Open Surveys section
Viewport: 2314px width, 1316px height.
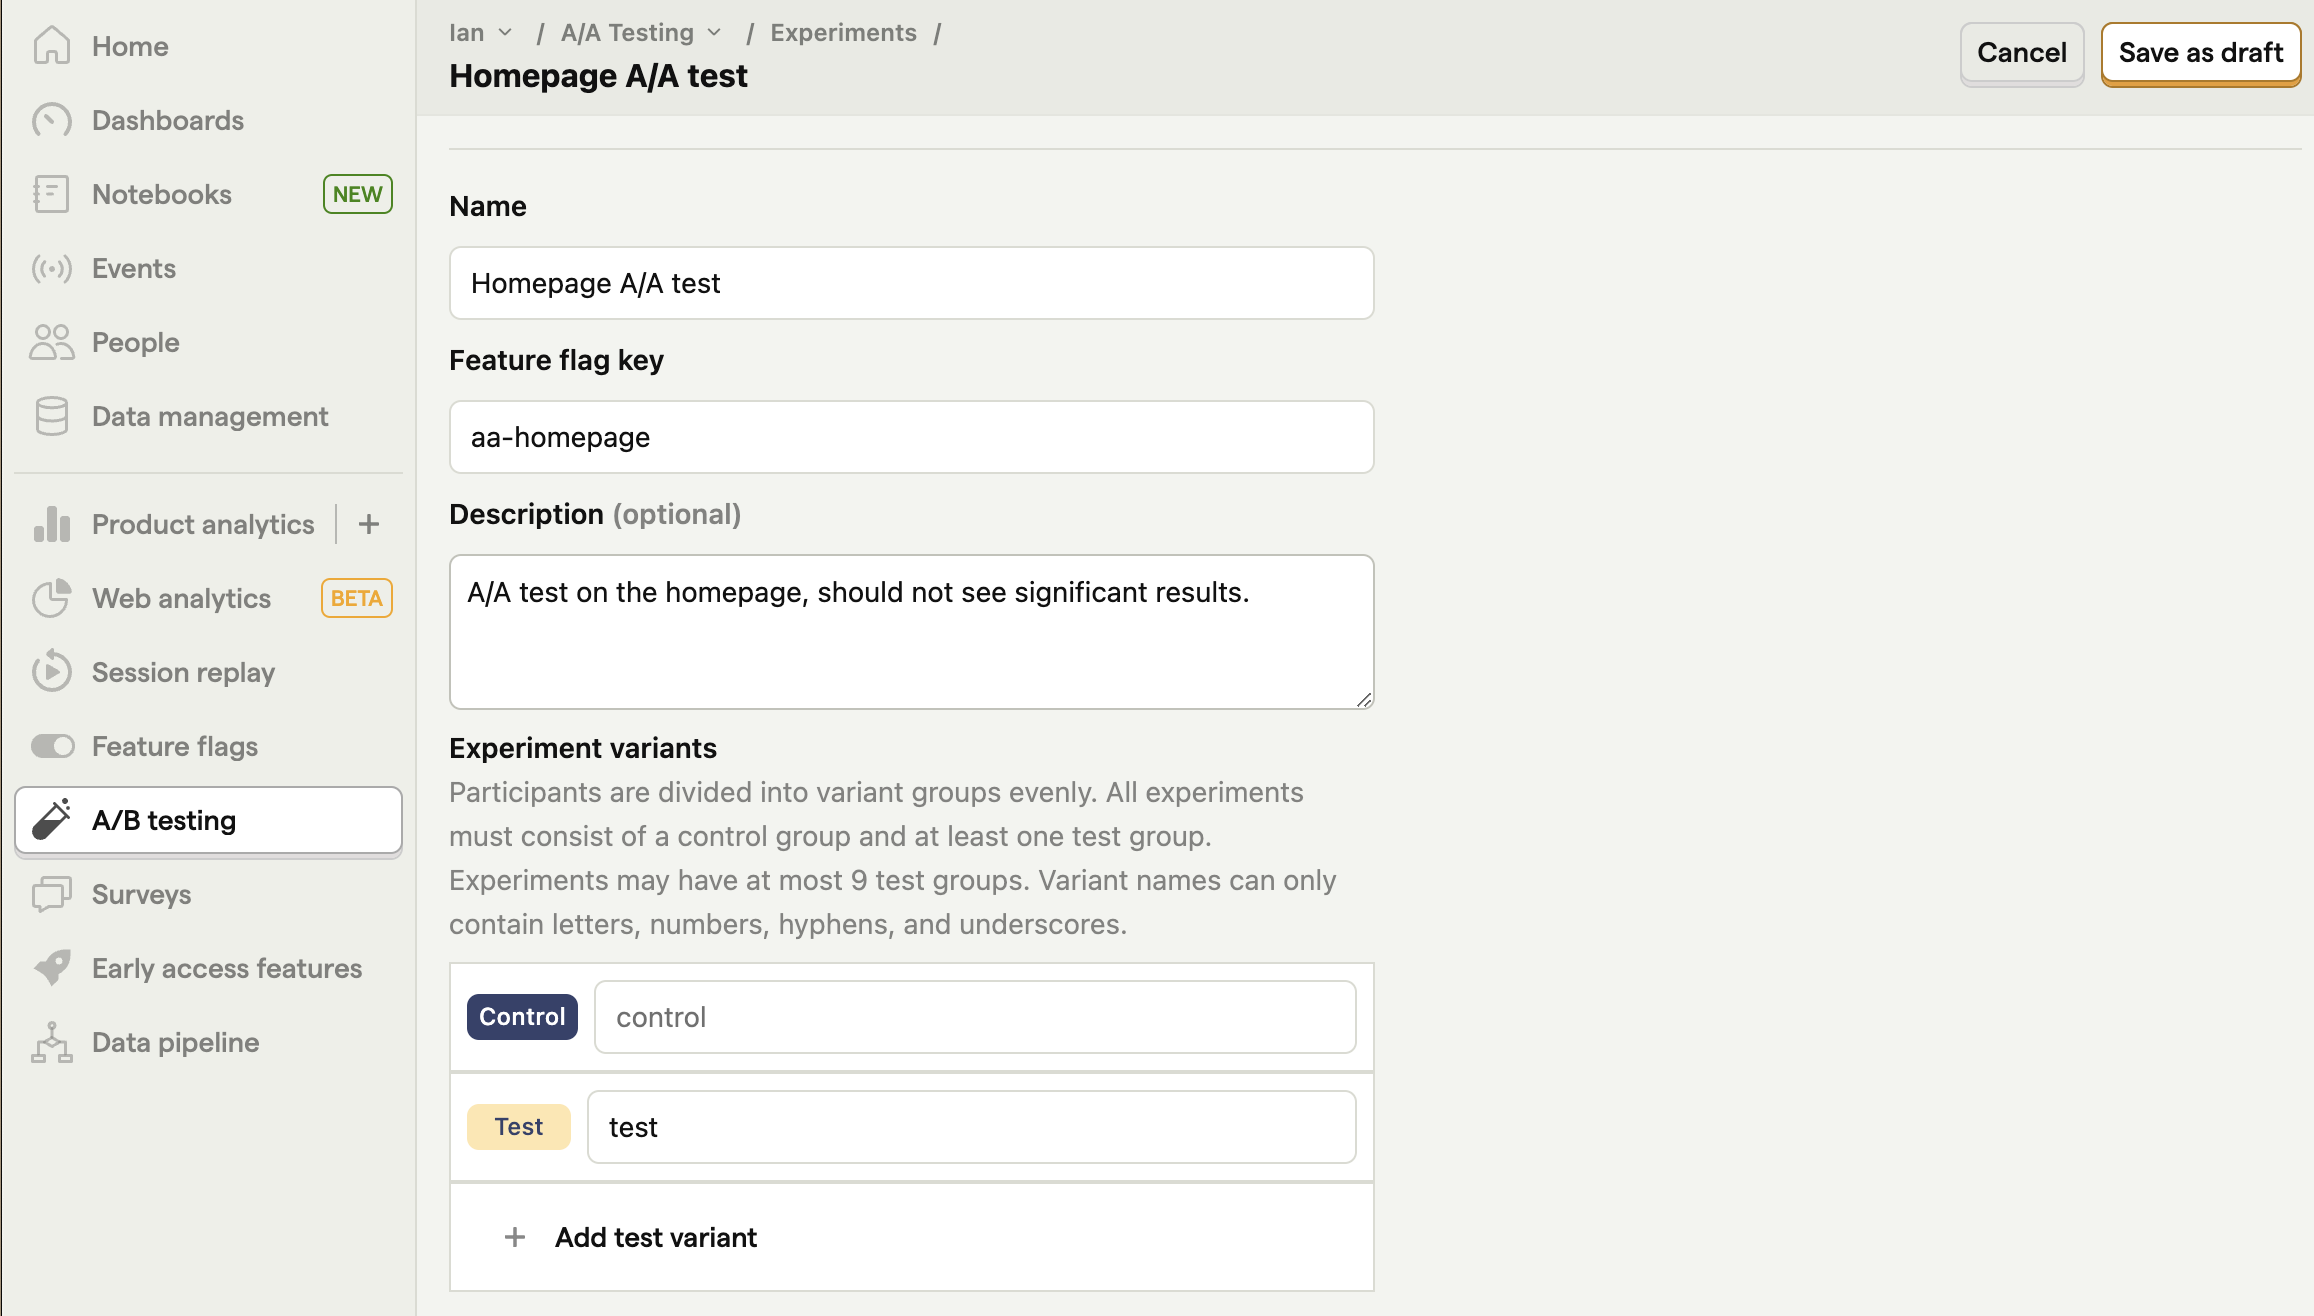(x=208, y=894)
